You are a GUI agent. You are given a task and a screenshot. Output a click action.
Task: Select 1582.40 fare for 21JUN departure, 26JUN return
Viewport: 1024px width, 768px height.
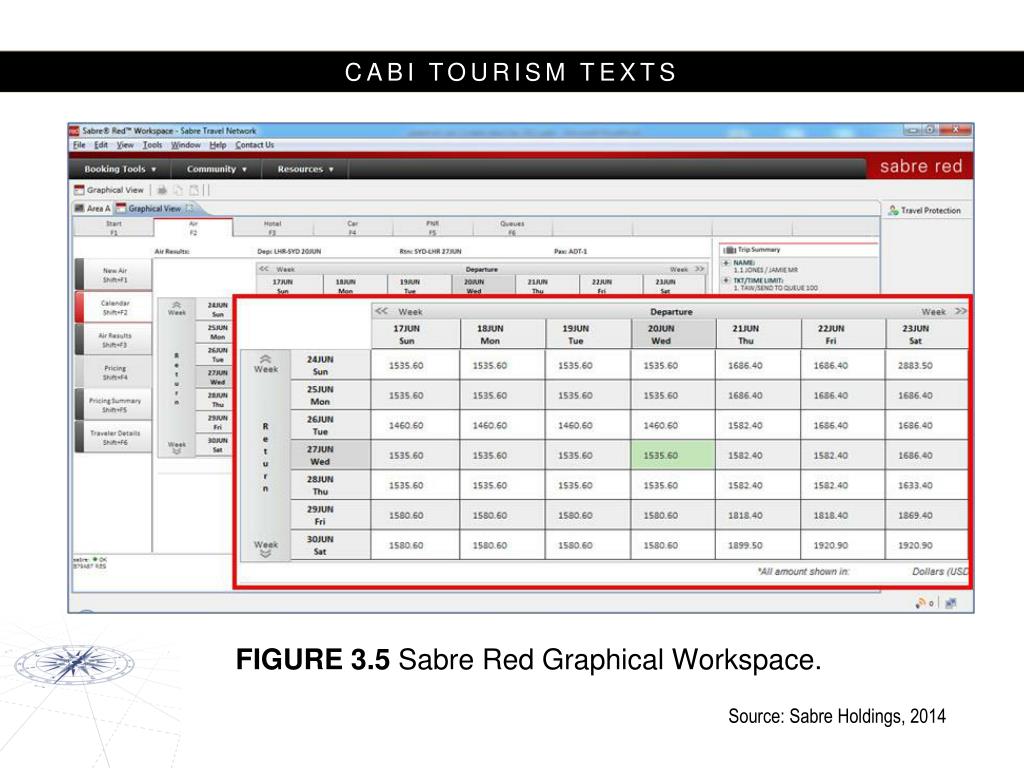[x=758, y=425]
